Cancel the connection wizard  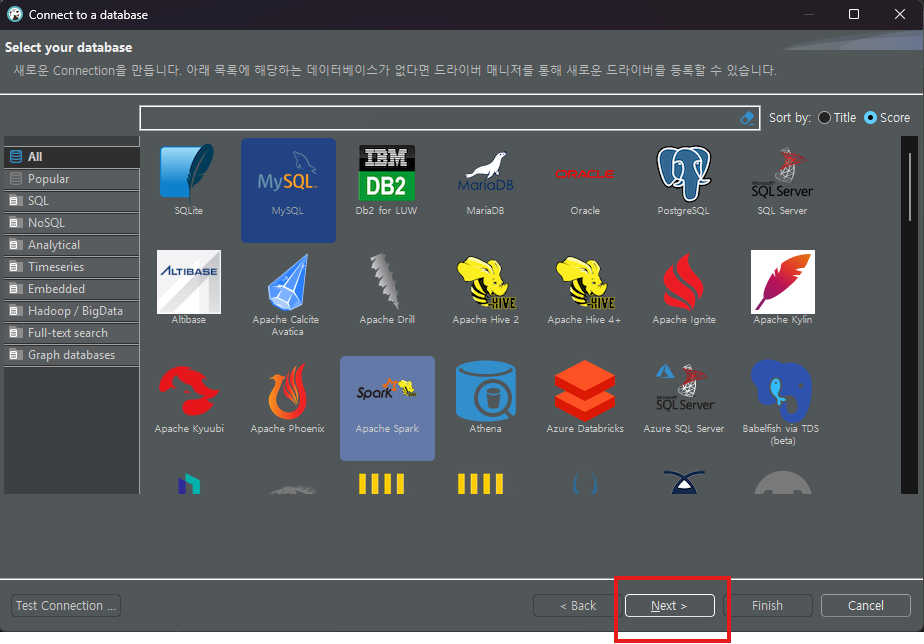tap(866, 606)
